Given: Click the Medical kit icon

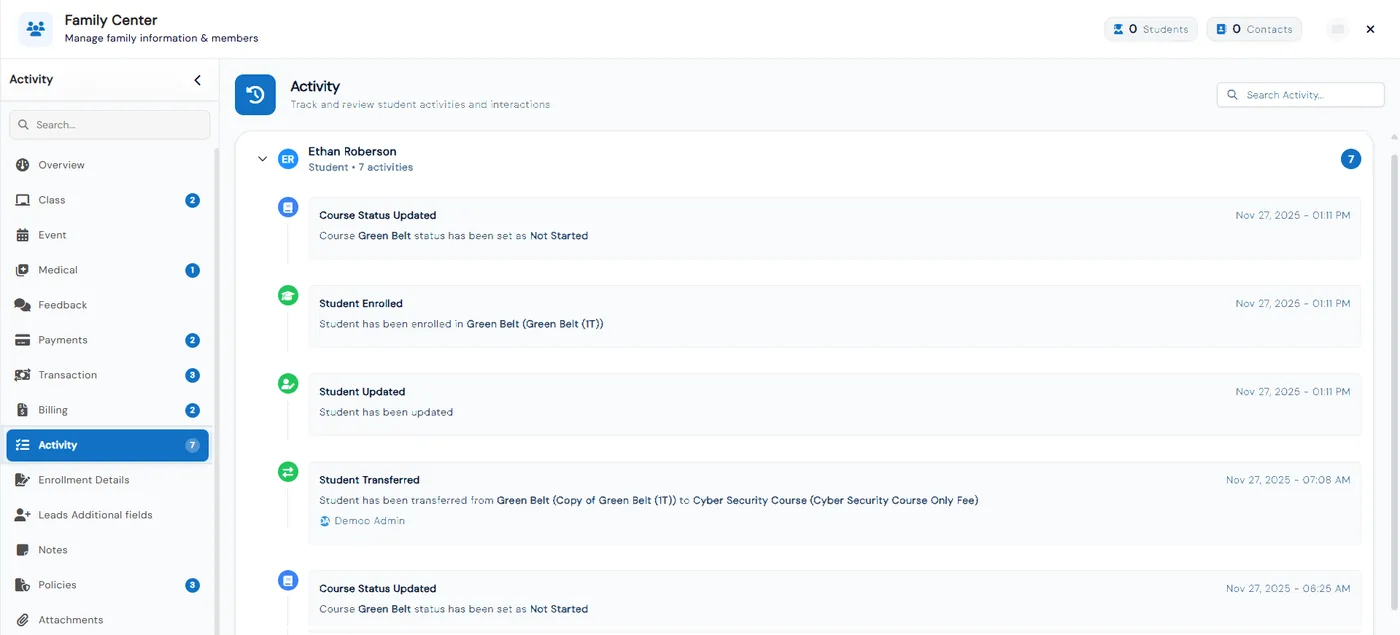Looking at the screenshot, I should point(22,270).
